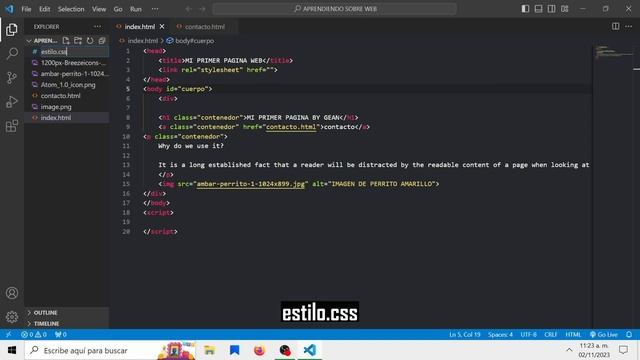The width and height of the screenshot is (640, 360).
Task: Open contacto.html in Explorer
Action: [60, 96]
